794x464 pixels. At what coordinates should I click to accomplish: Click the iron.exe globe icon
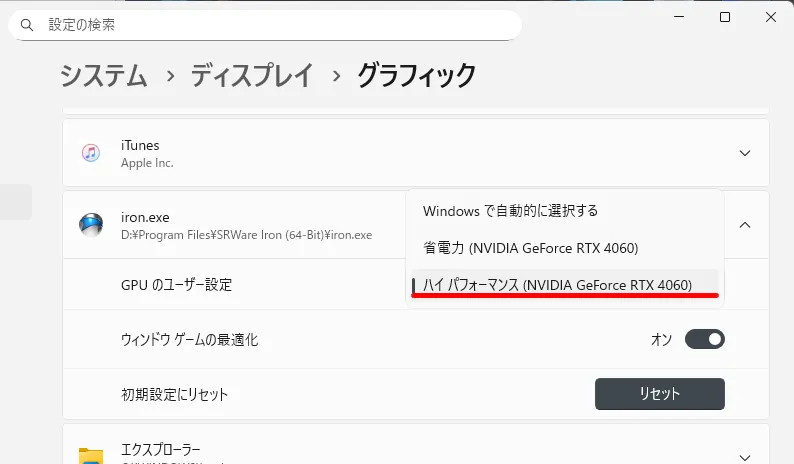91,224
